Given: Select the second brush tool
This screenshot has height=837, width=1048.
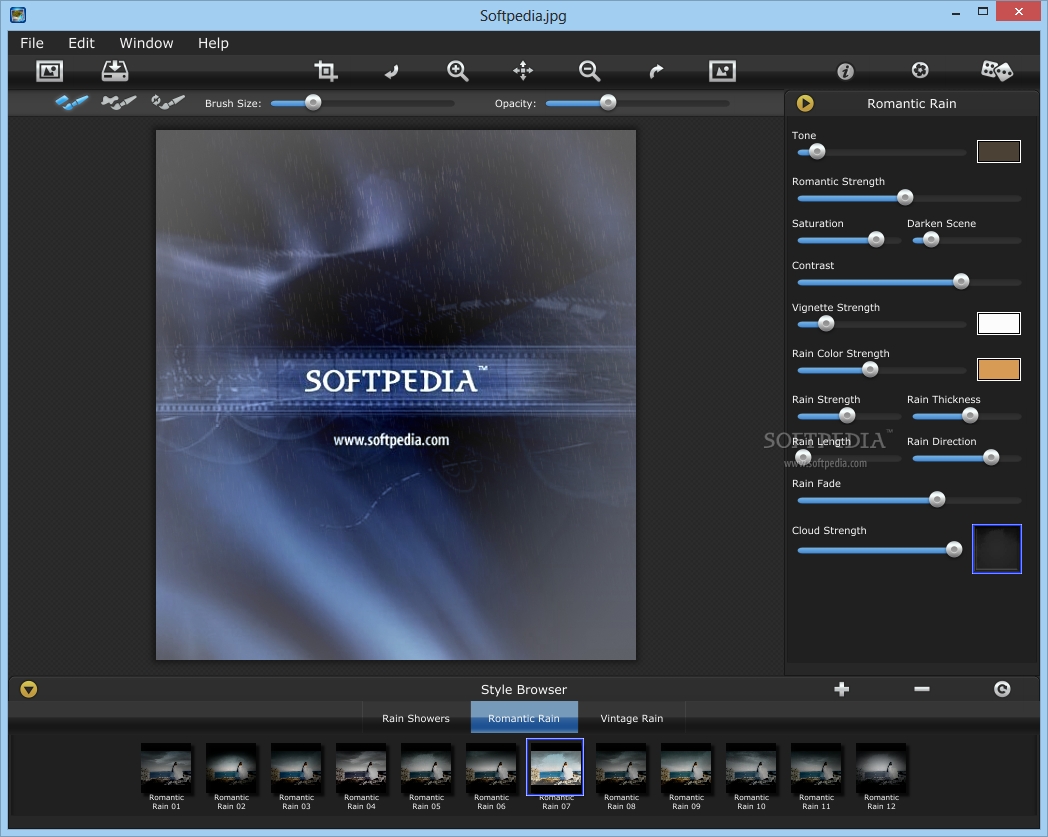Looking at the screenshot, I should [118, 102].
